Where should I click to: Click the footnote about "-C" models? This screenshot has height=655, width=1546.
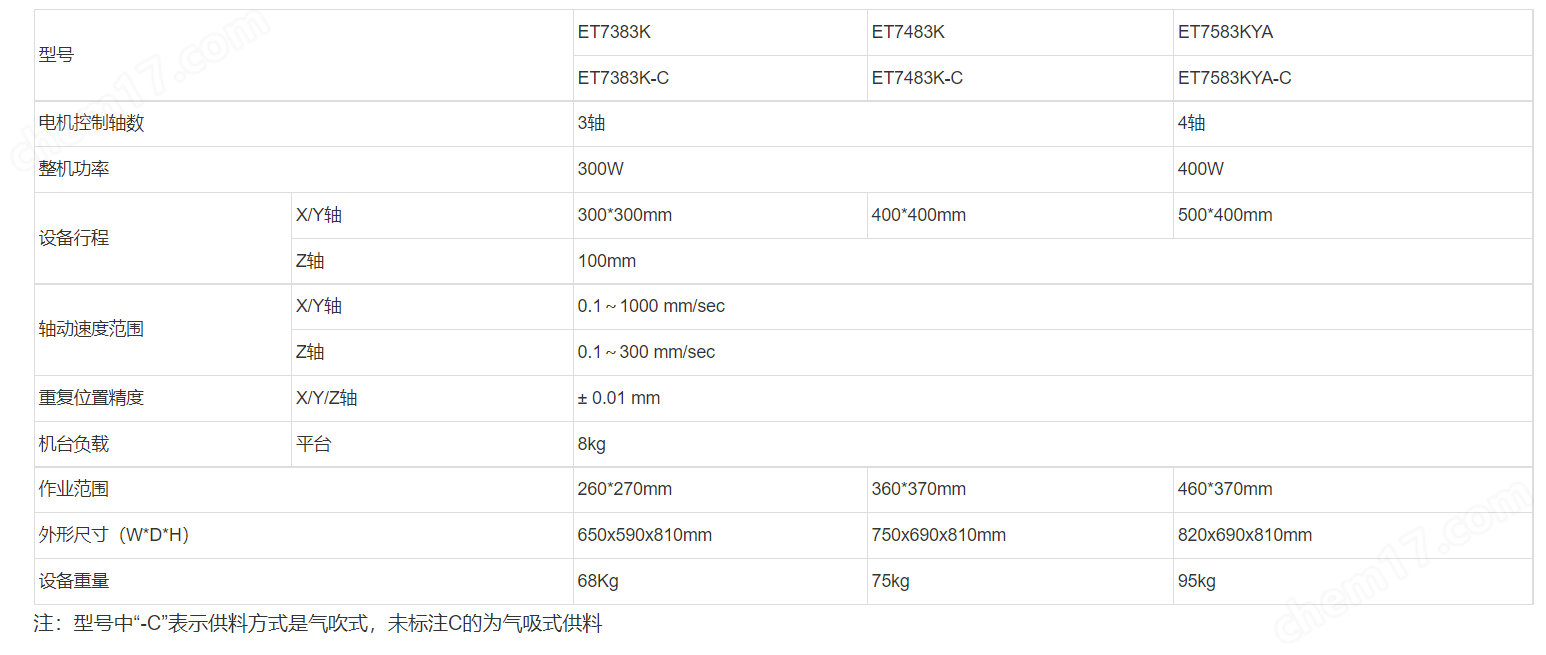coord(318,625)
